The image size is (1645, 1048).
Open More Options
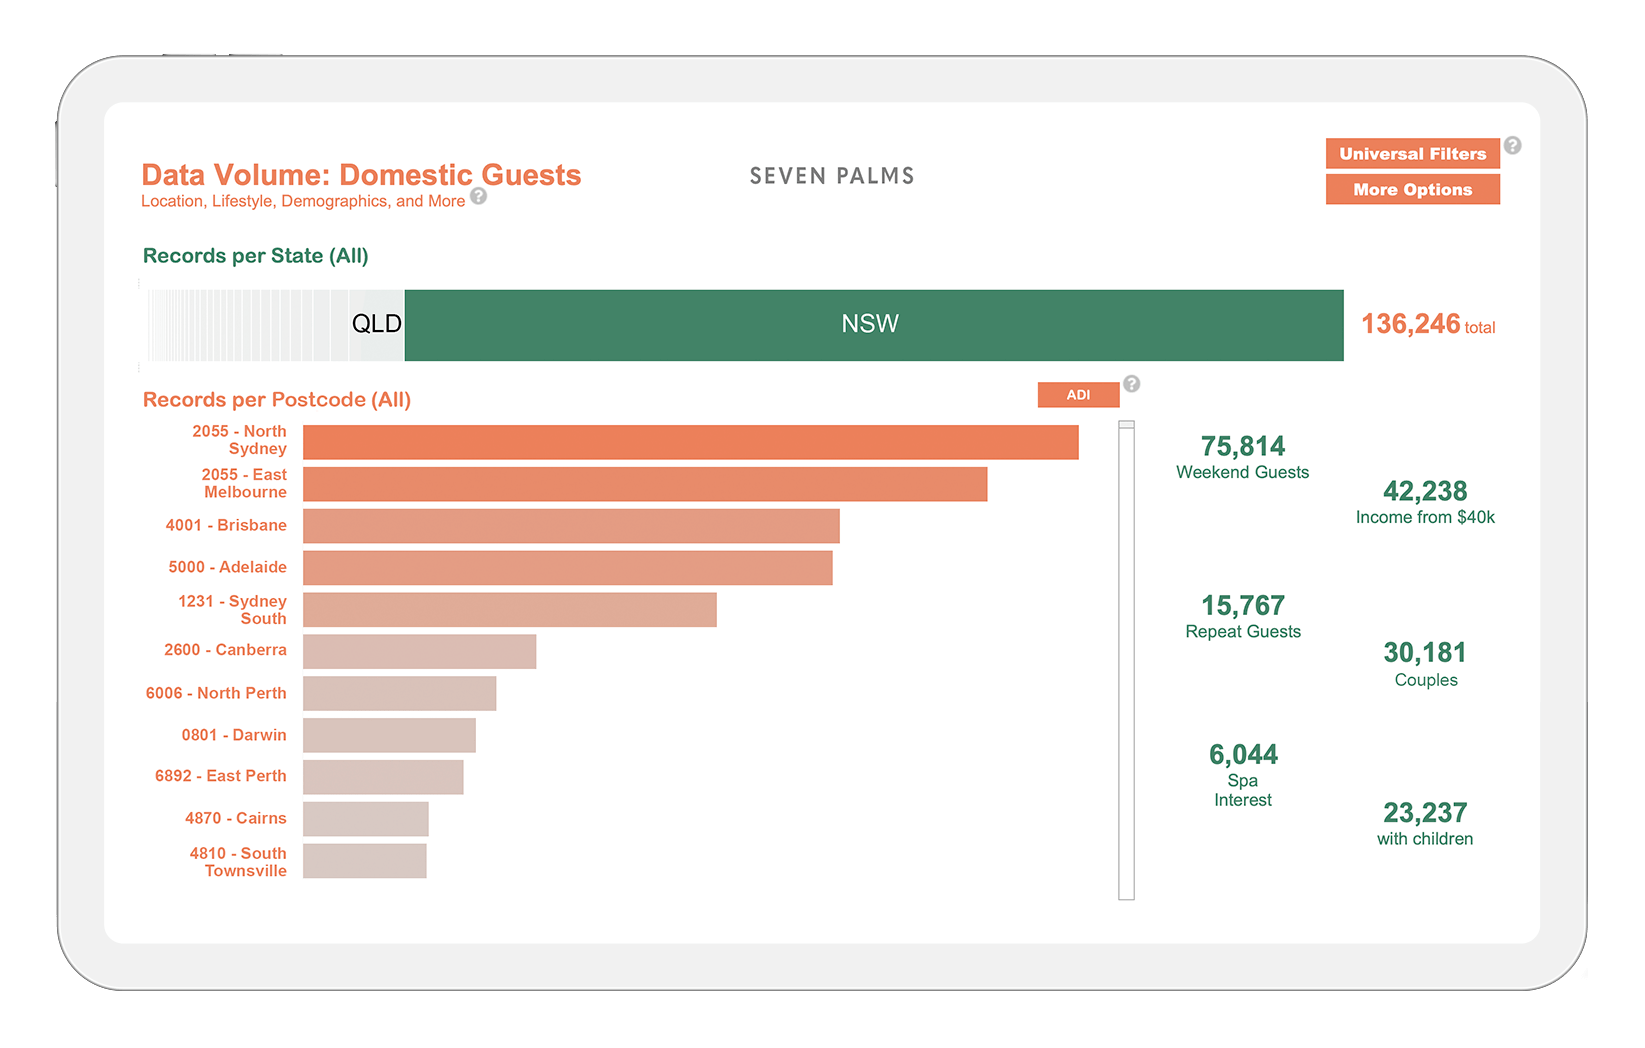click(x=1412, y=190)
